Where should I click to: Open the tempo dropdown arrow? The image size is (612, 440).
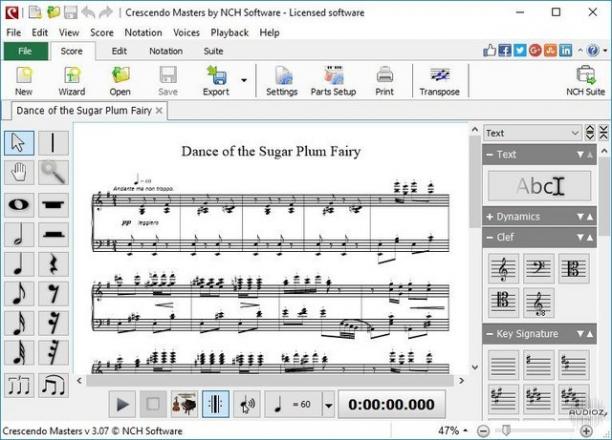329,405
